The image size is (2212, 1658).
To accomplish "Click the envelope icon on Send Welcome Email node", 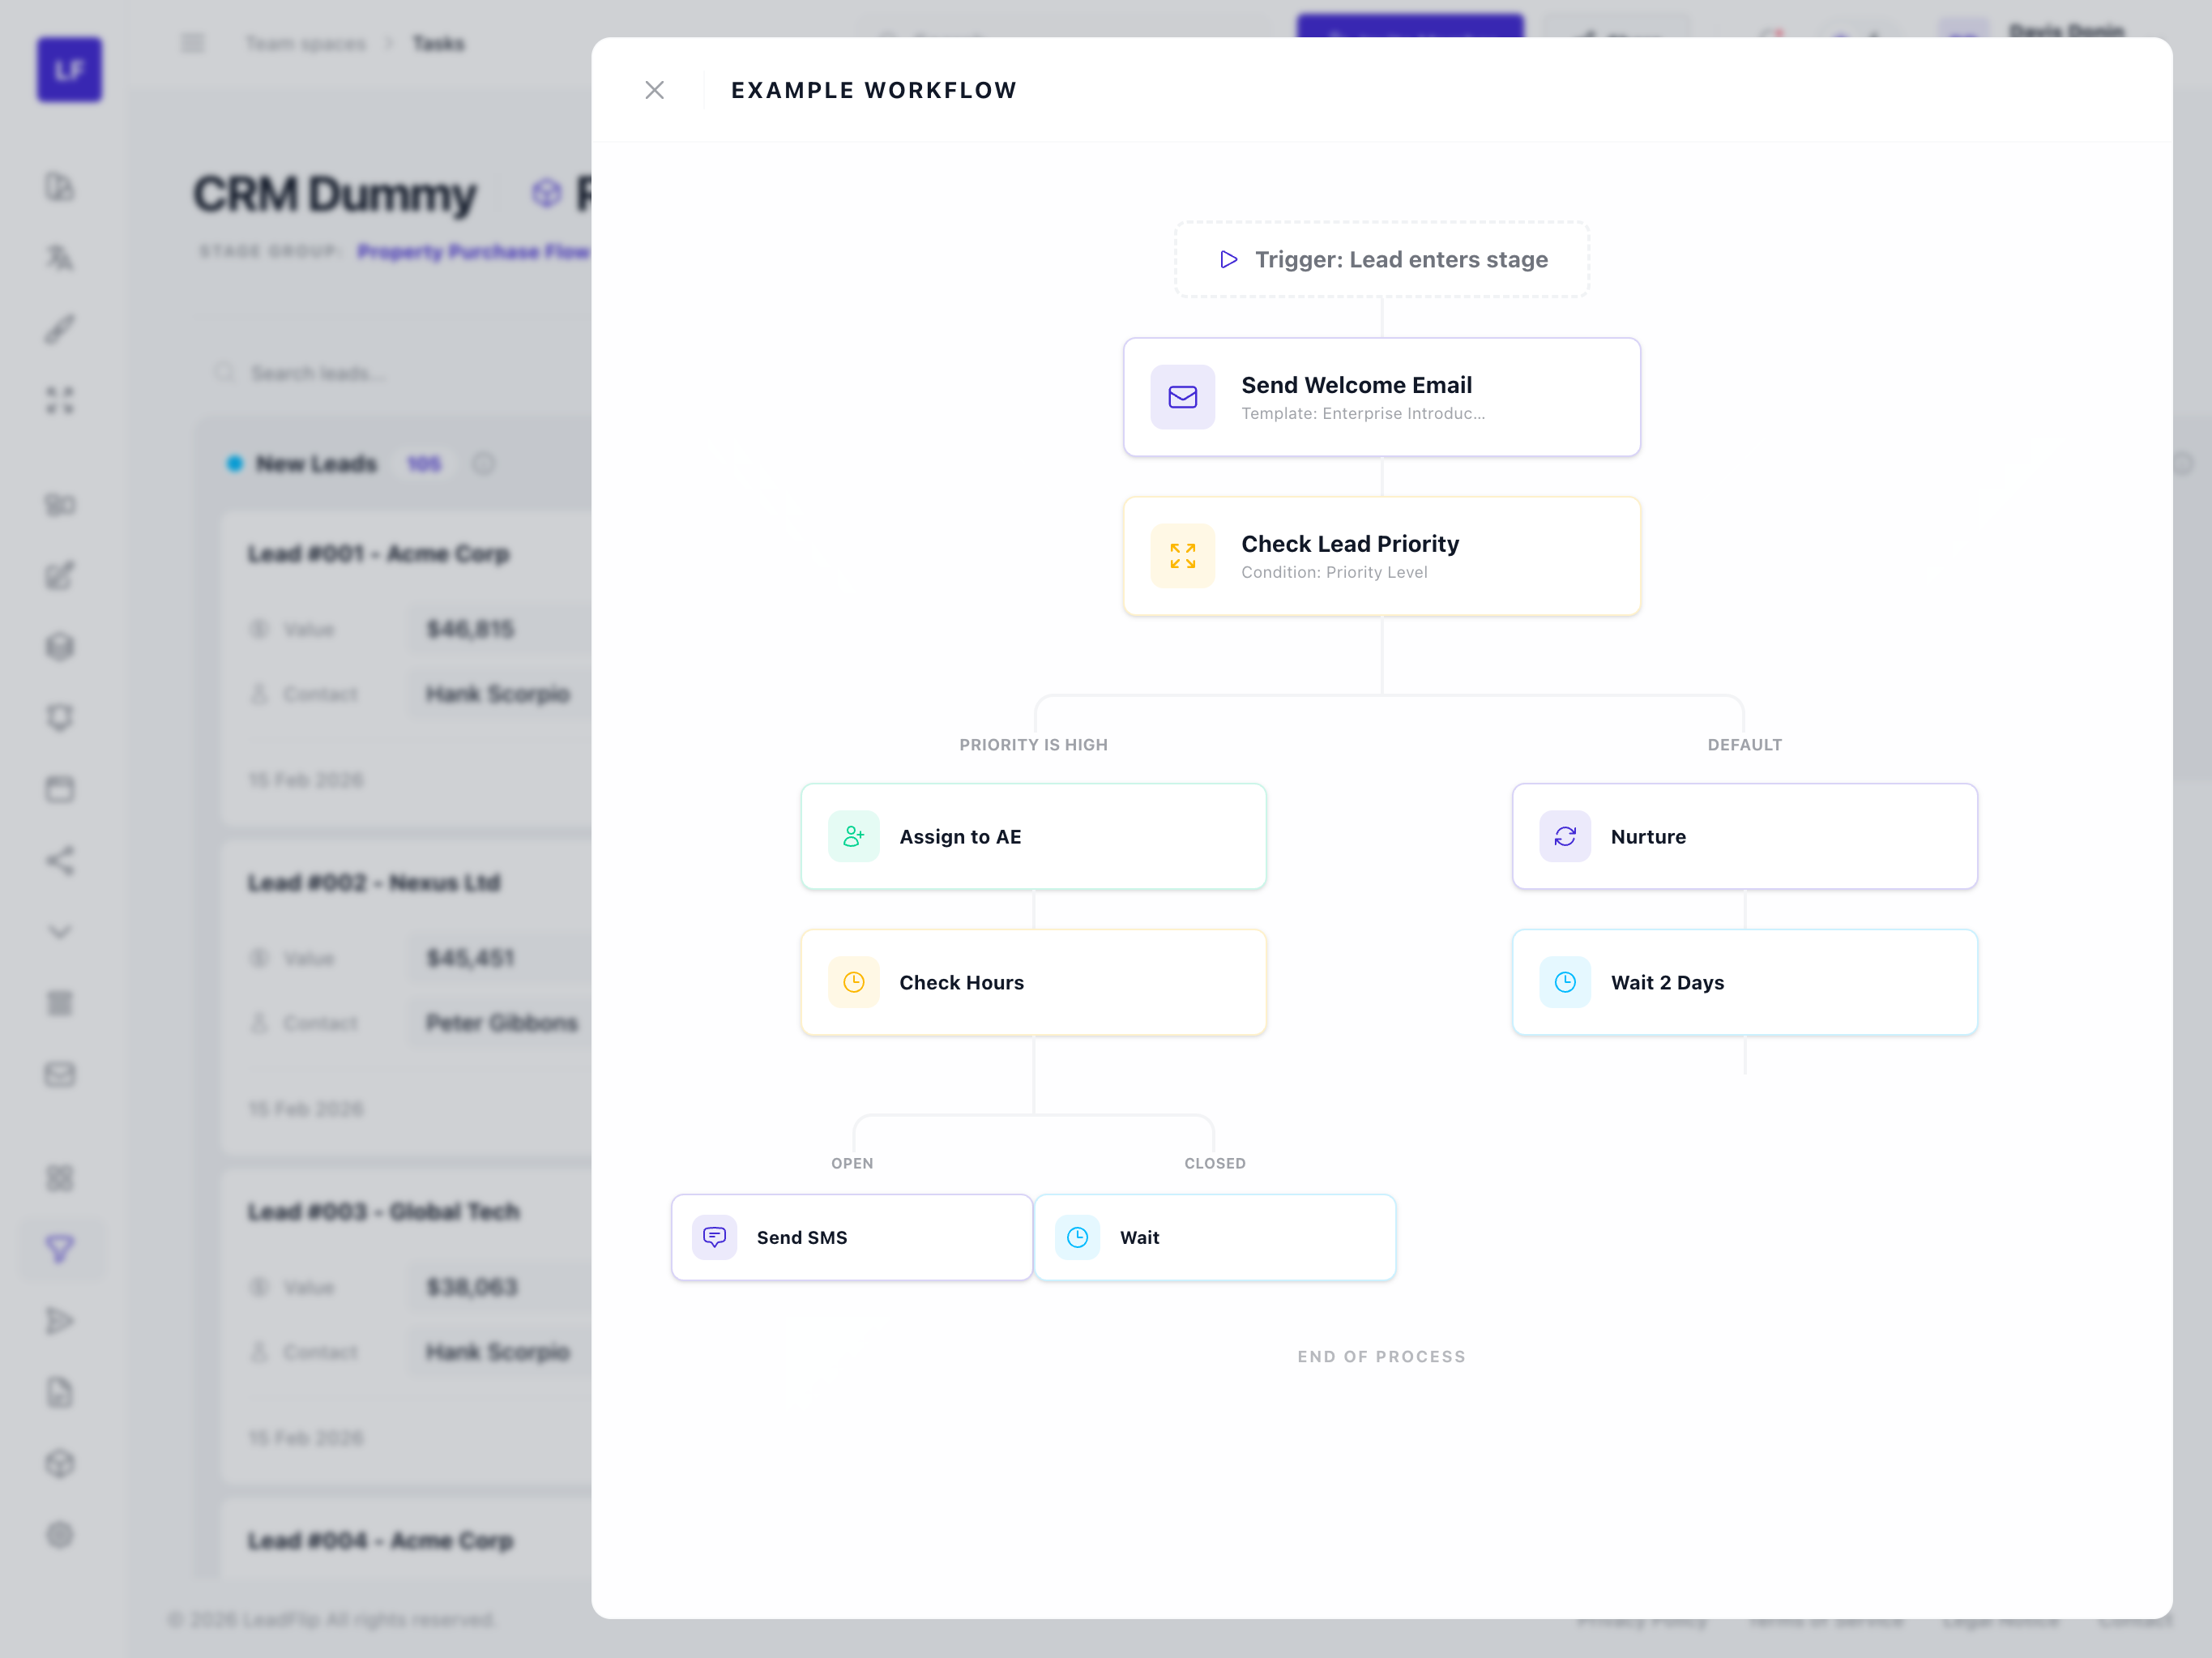I will (1182, 397).
